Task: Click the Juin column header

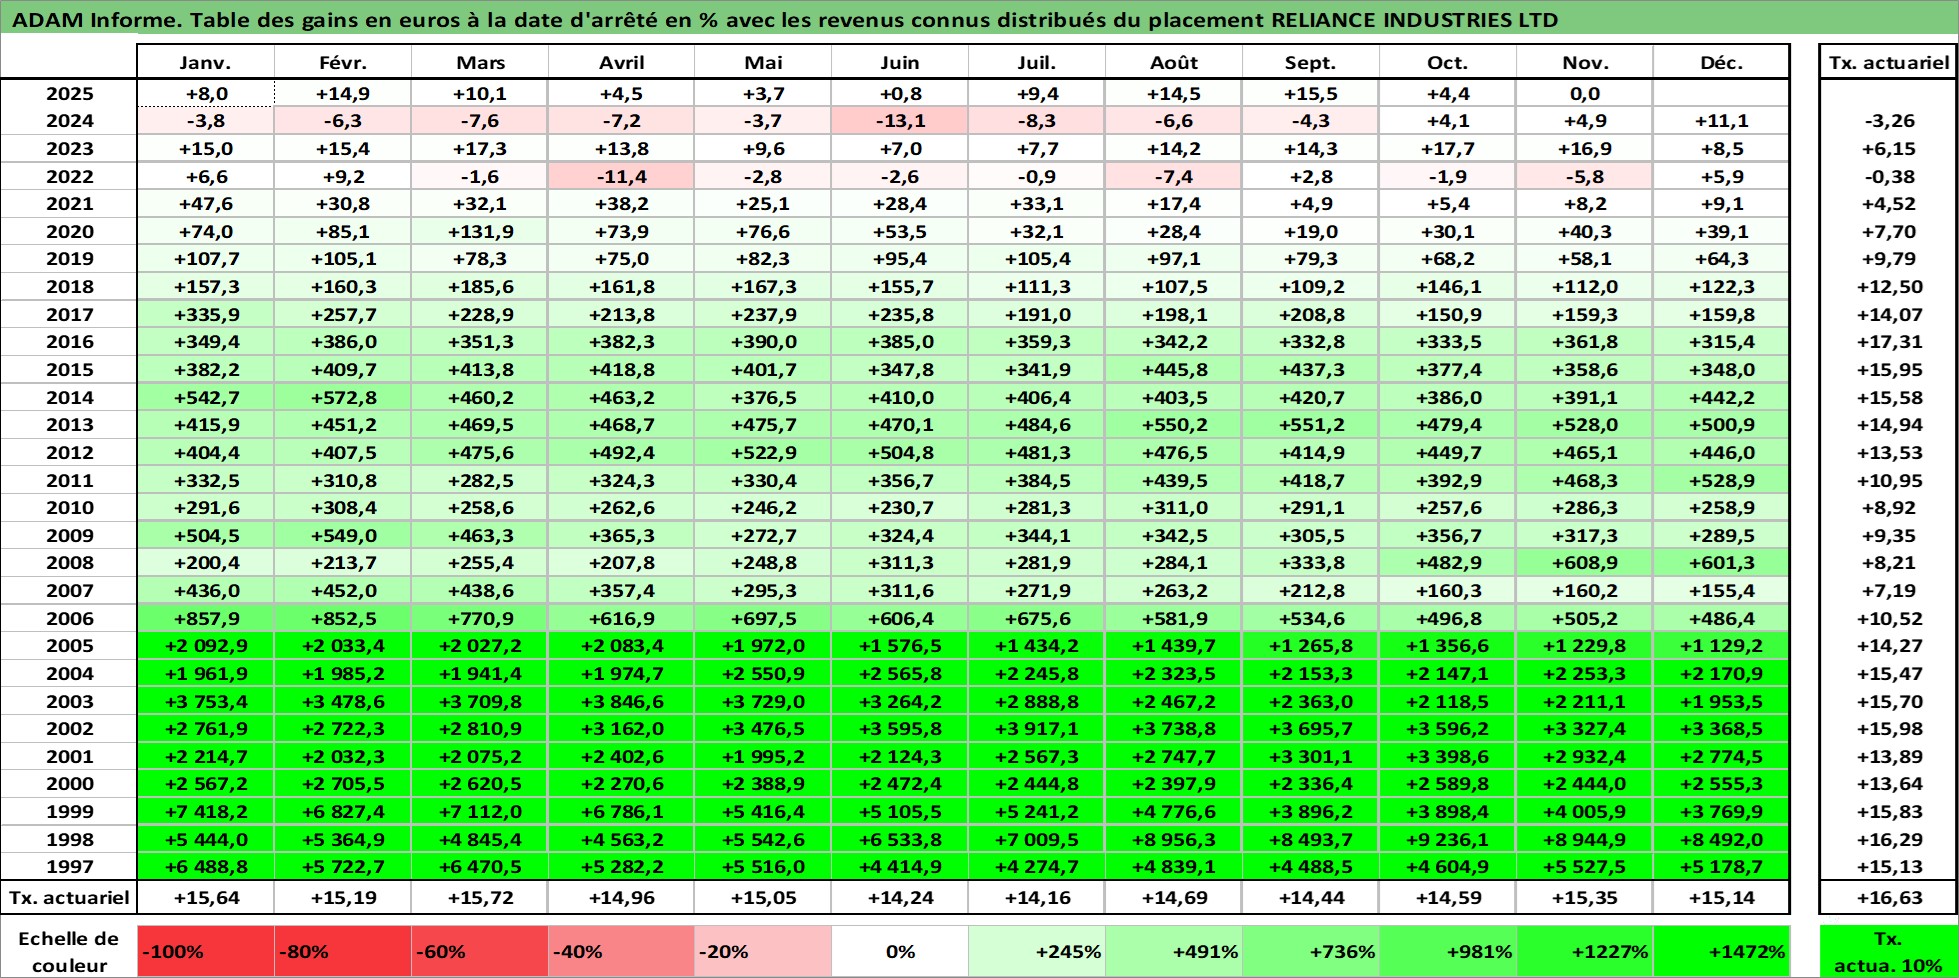Action: pyautogui.click(x=900, y=62)
